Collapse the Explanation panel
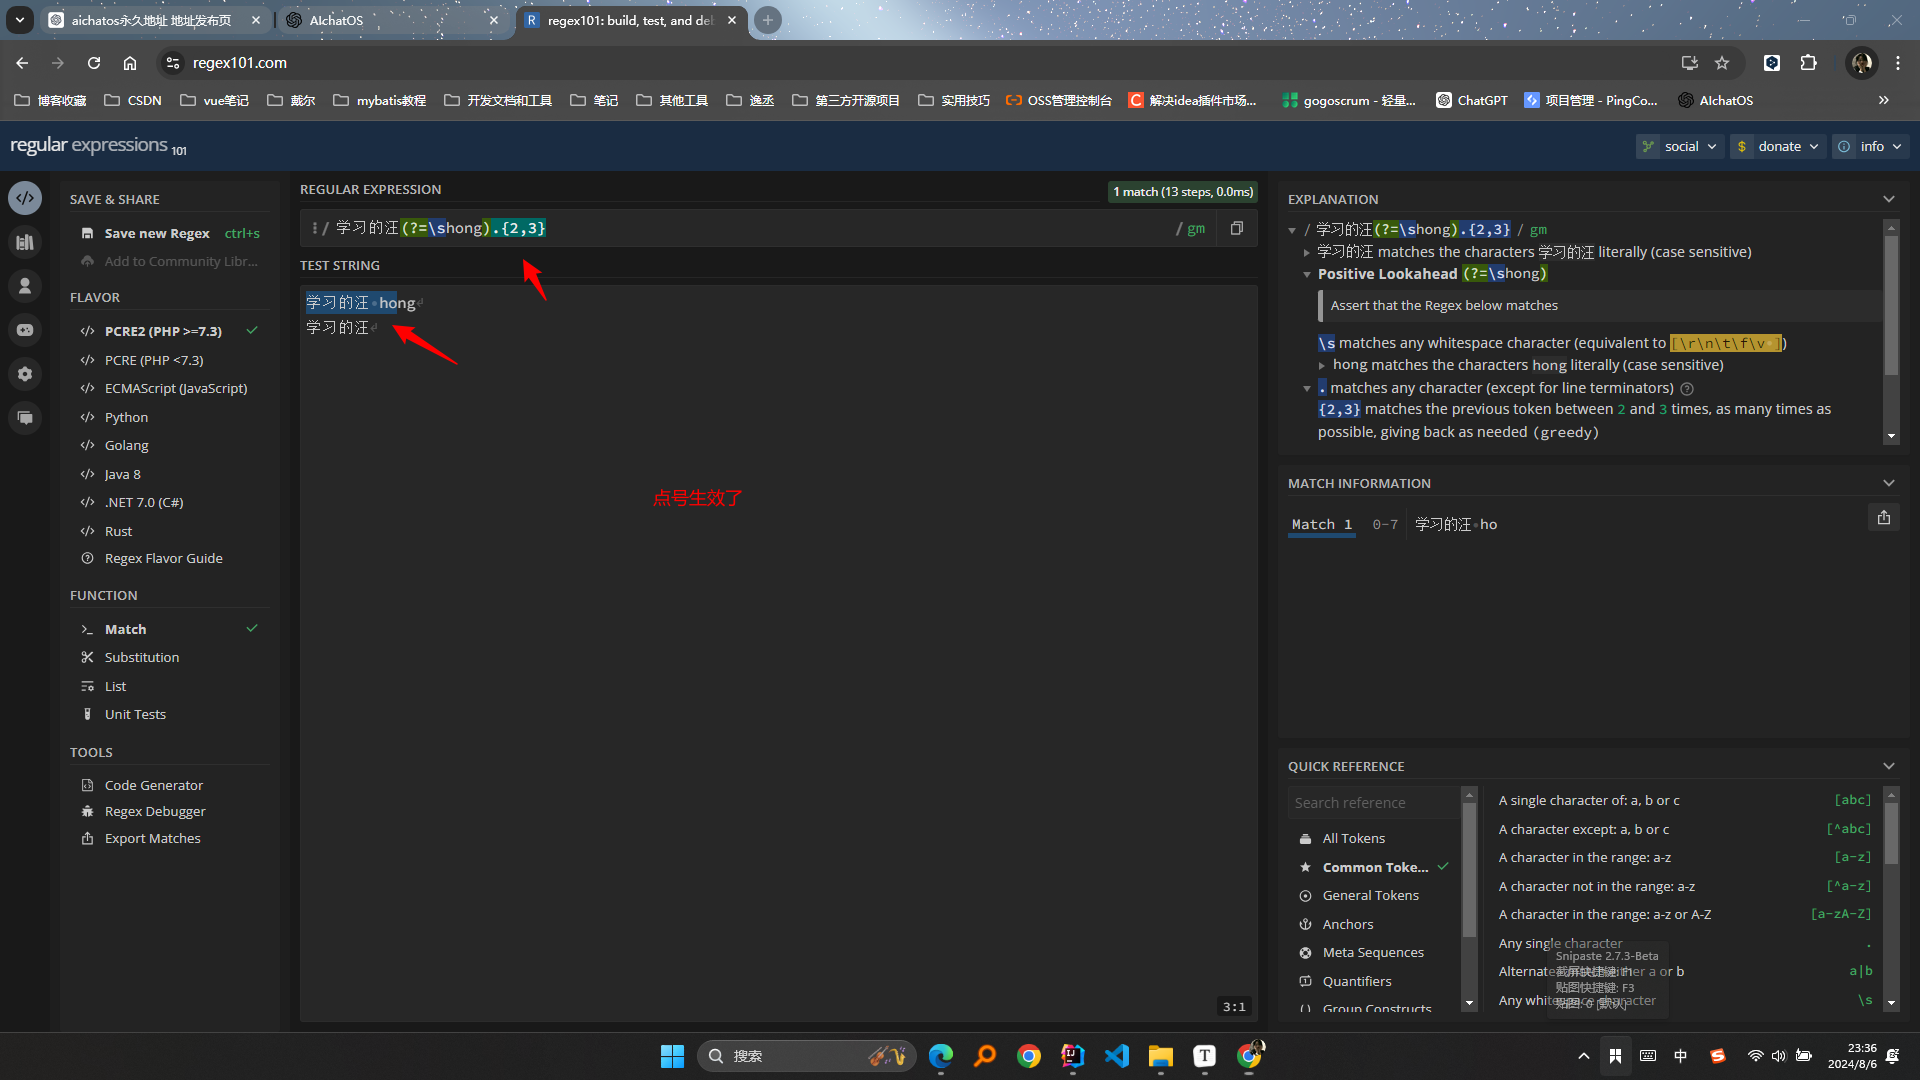The width and height of the screenshot is (1920, 1080). (x=1888, y=199)
